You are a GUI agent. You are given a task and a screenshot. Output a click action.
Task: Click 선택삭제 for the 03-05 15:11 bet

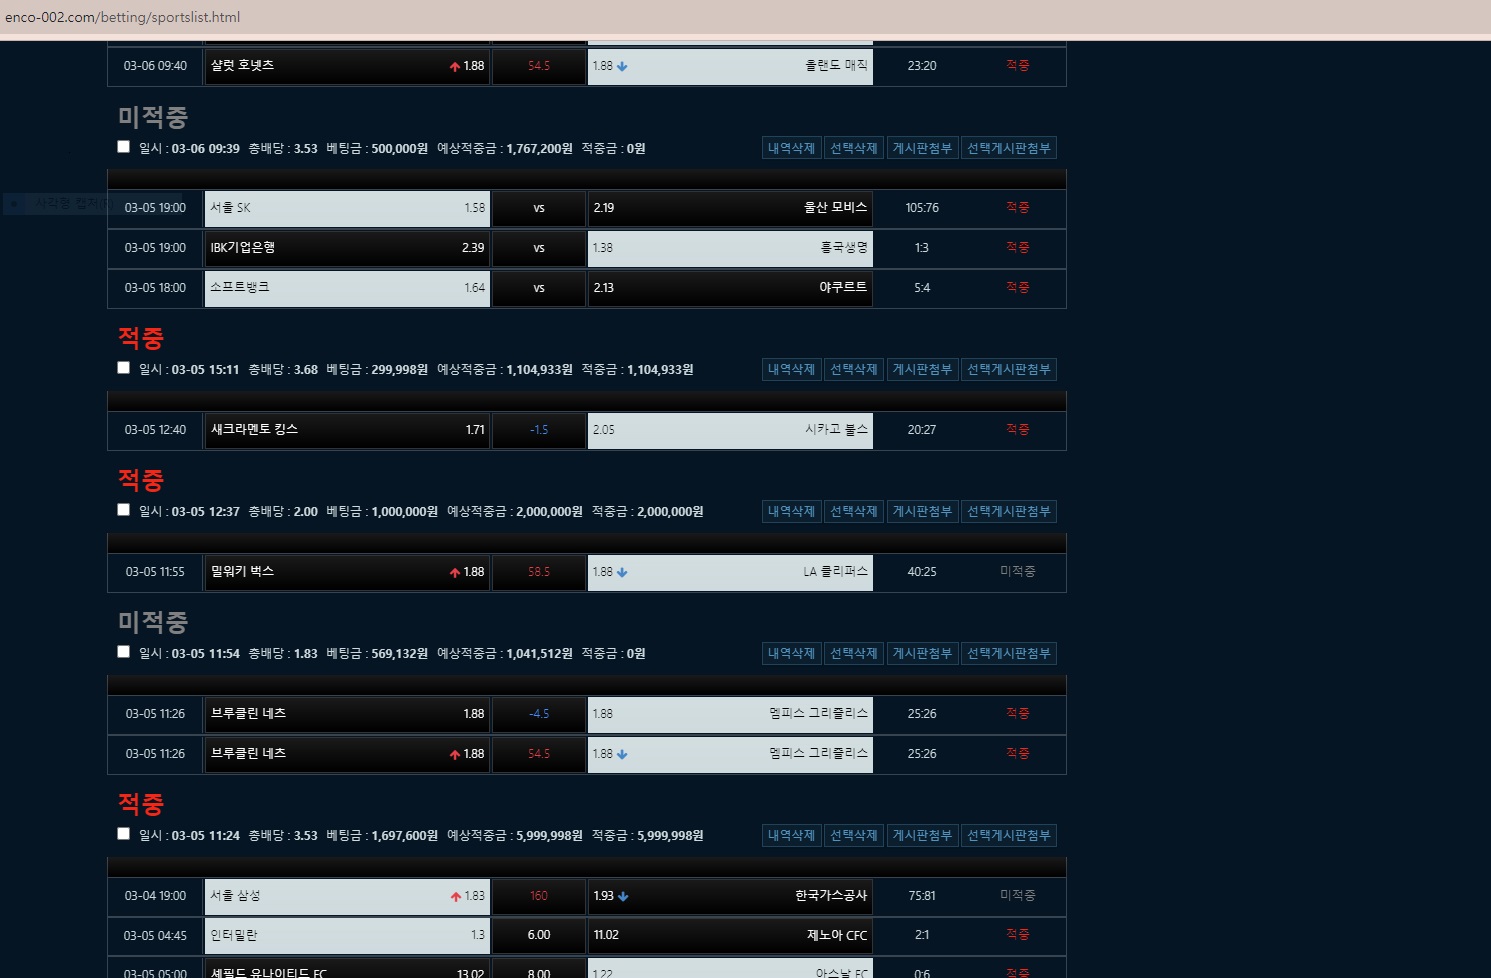[x=853, y=370]
